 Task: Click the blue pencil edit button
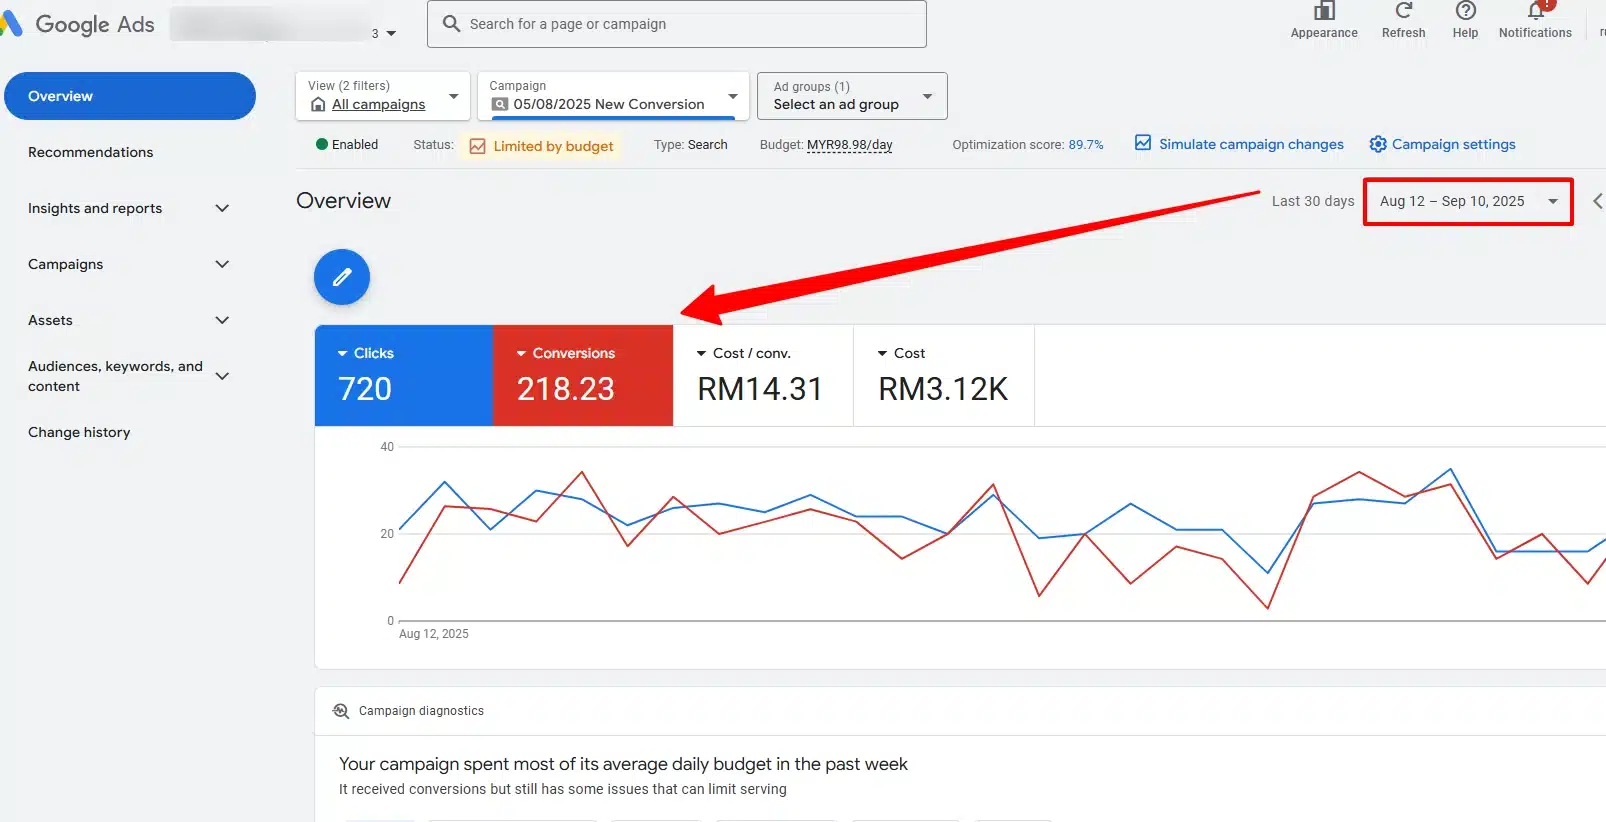(x=342, y=277)
